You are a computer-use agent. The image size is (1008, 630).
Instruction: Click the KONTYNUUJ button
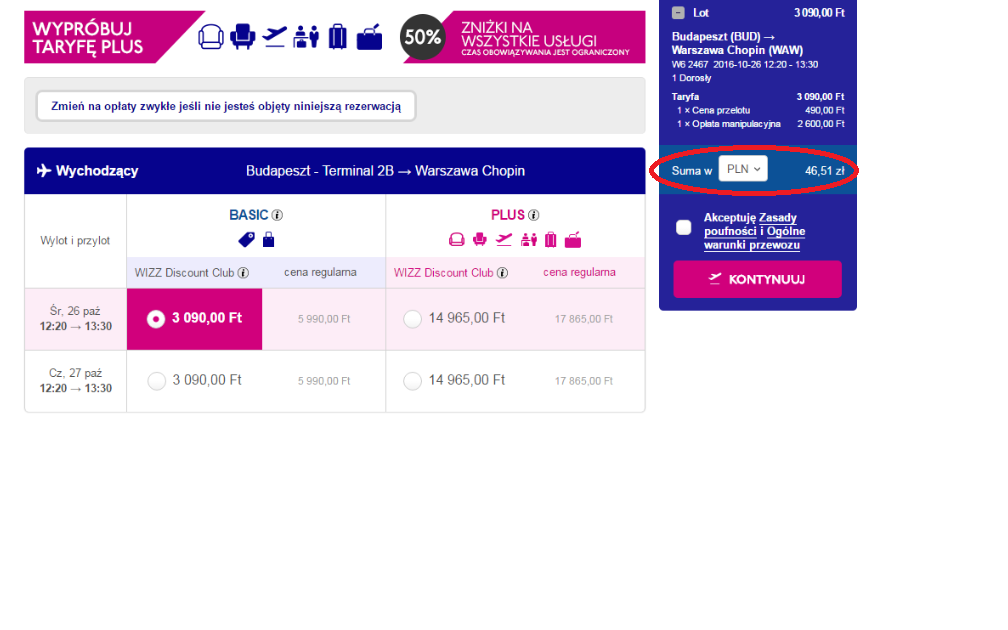coord(757,280)
